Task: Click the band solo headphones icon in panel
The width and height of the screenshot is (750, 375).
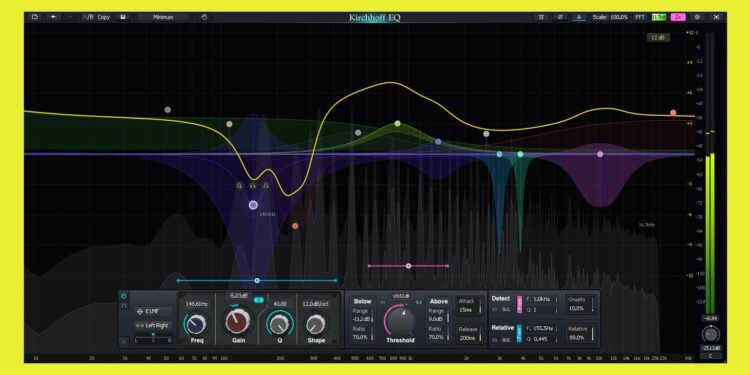Action: pyautogui.click(x=123, y=306)
